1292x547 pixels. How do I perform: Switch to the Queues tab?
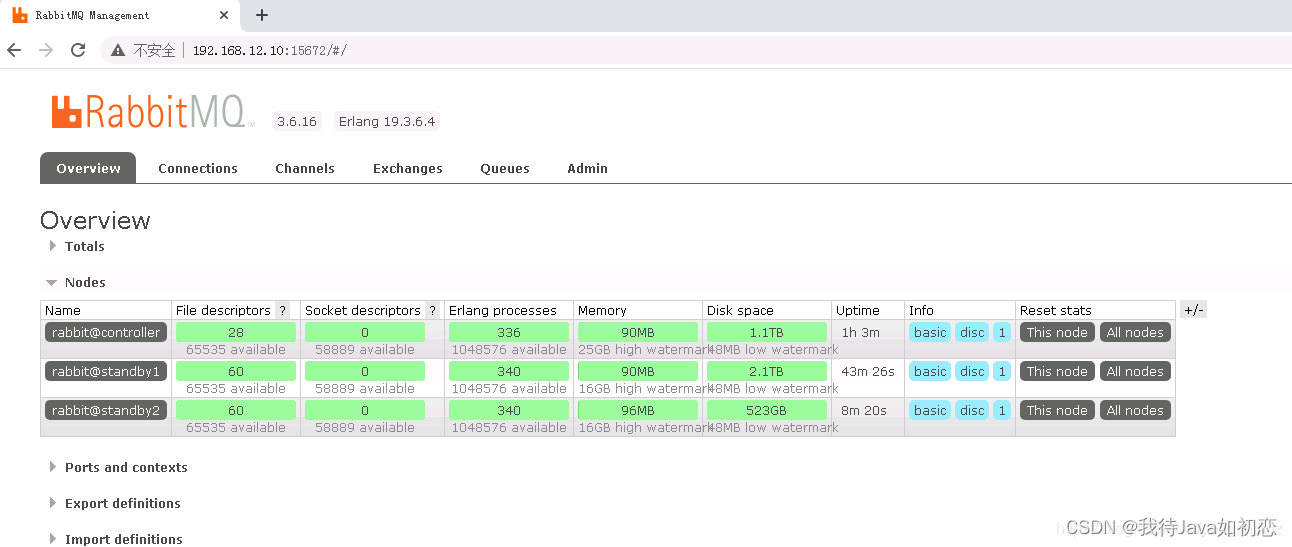pos(505,168)
